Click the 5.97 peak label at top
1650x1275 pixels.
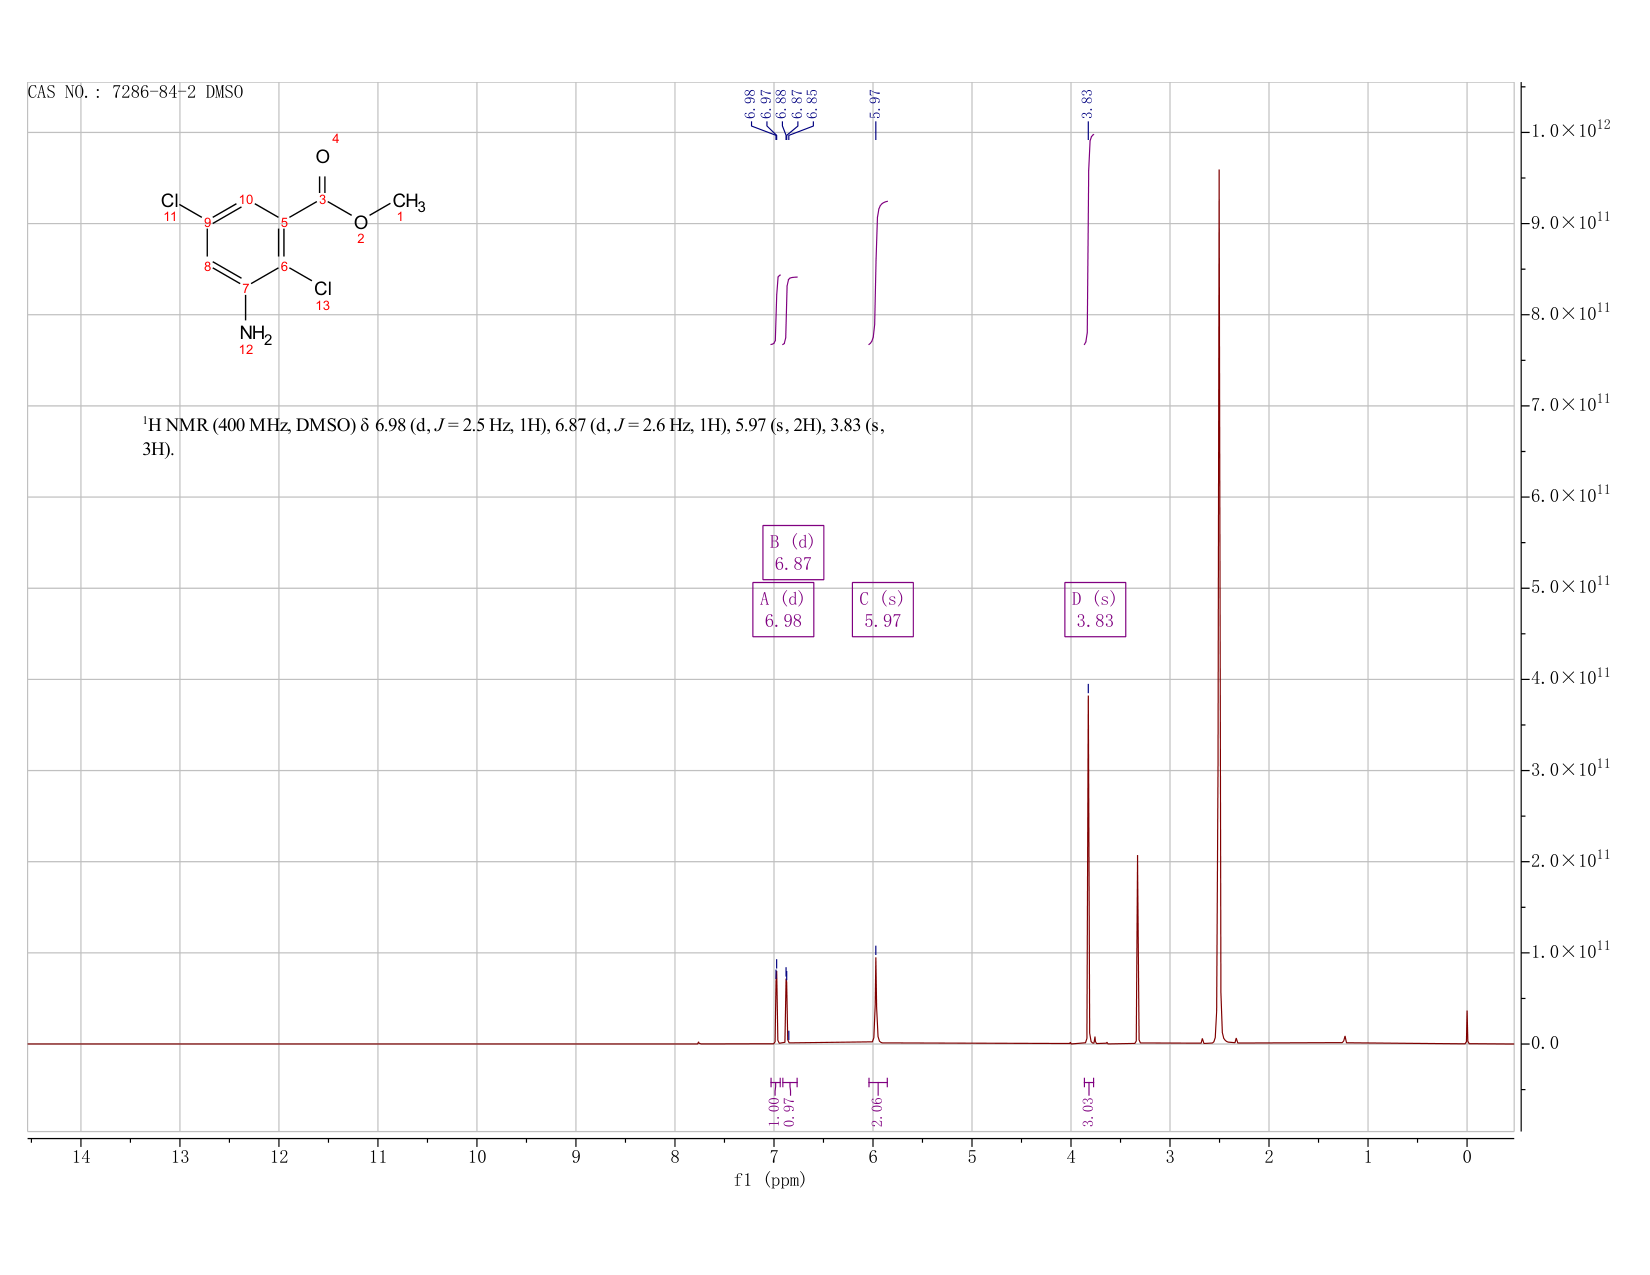coord(876,104)
